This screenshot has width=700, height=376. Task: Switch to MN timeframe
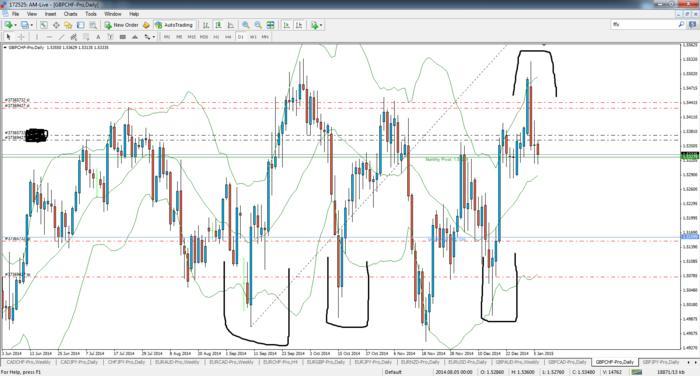[265, 37]
